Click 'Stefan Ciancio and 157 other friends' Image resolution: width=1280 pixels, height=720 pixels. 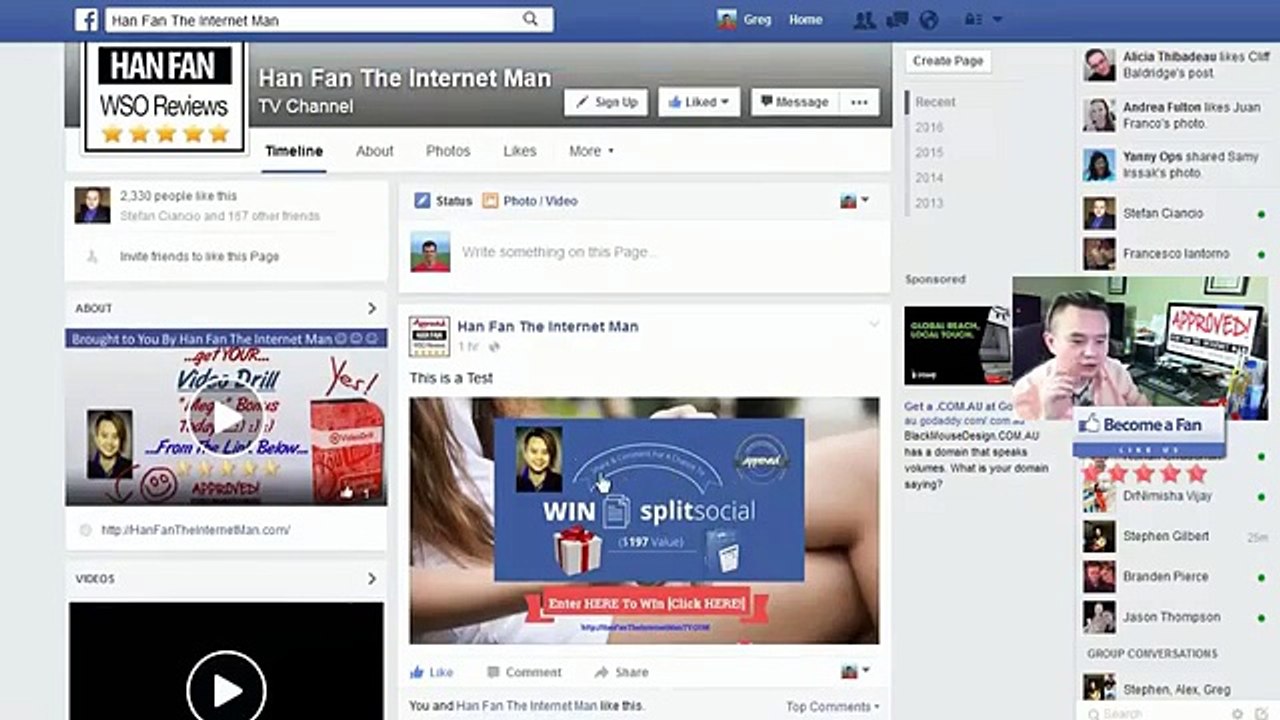tap(220, 216)
